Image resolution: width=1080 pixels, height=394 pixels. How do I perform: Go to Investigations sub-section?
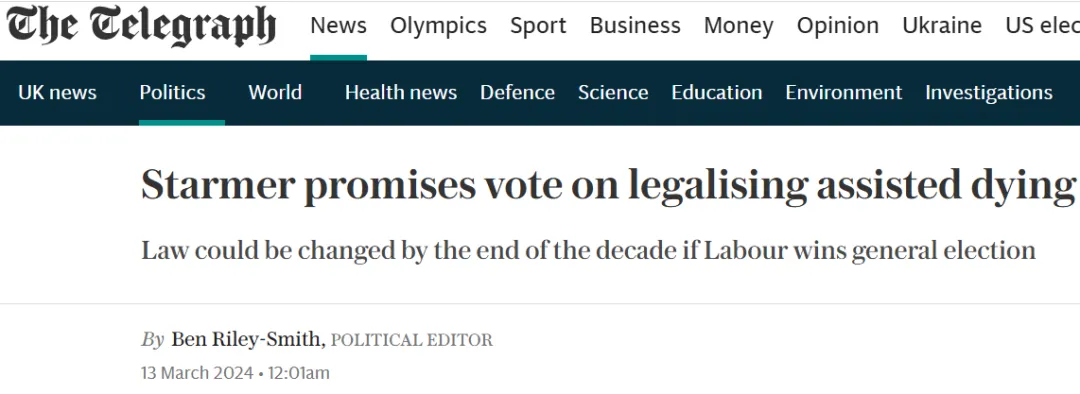(988, 92)
